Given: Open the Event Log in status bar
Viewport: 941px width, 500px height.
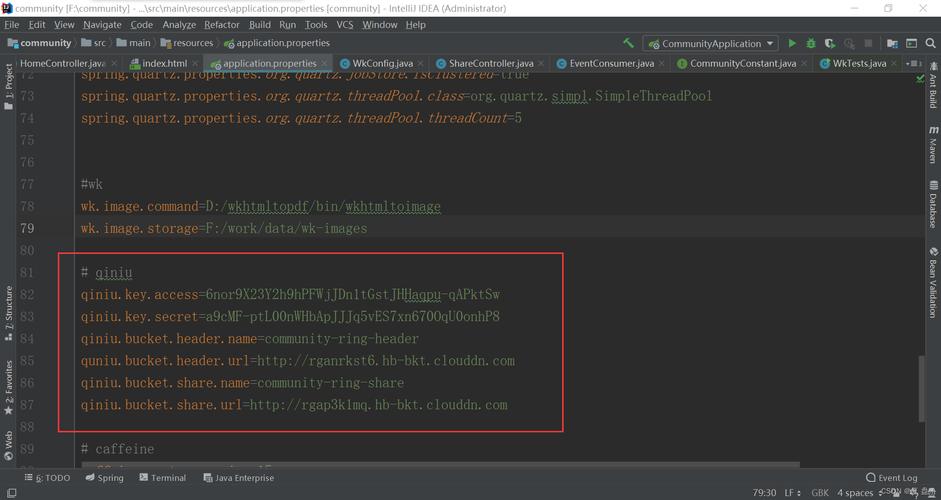Looking at the screenshot, I should click(892, 478).
